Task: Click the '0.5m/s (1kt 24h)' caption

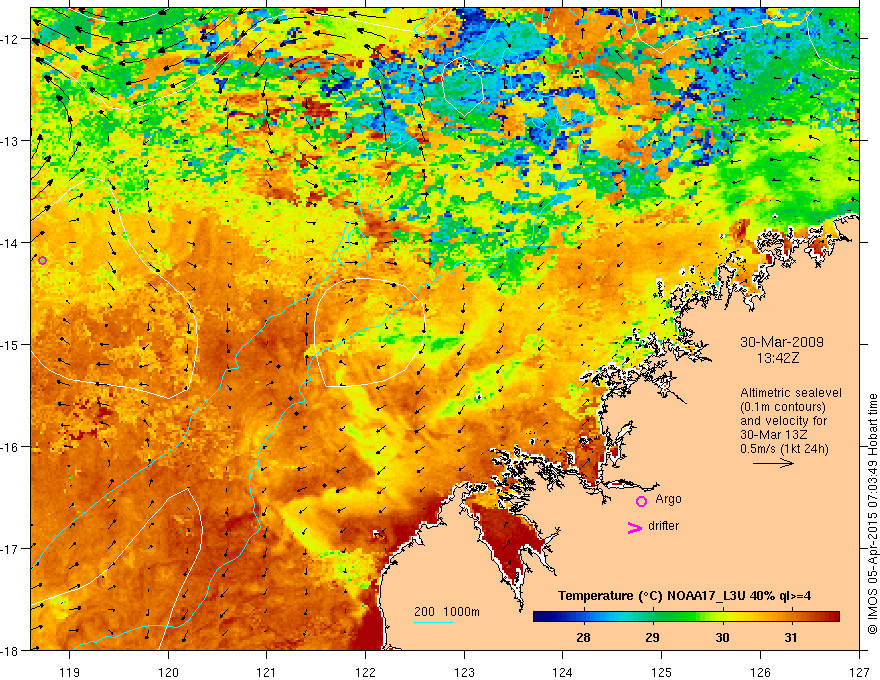Action: pyautogui.click(x=784, y=449)
